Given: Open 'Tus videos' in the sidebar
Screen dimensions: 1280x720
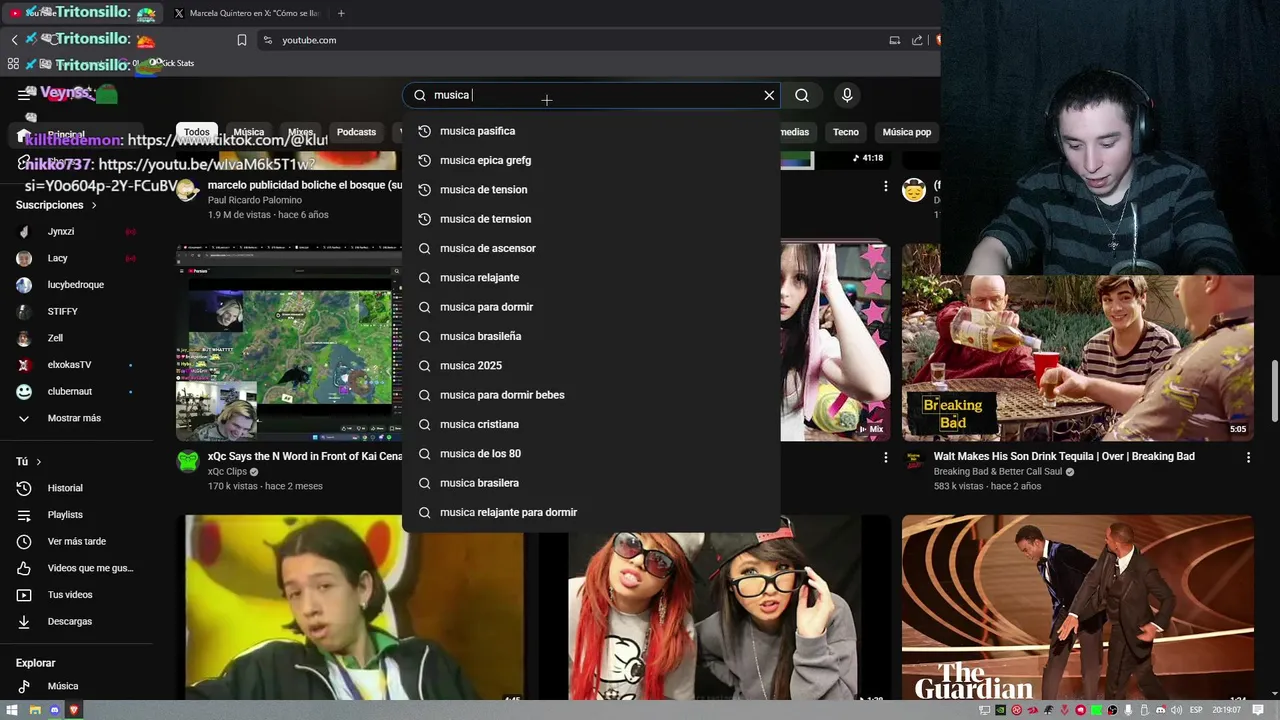Looking at the screenshot, I should (x=76, y=595).
